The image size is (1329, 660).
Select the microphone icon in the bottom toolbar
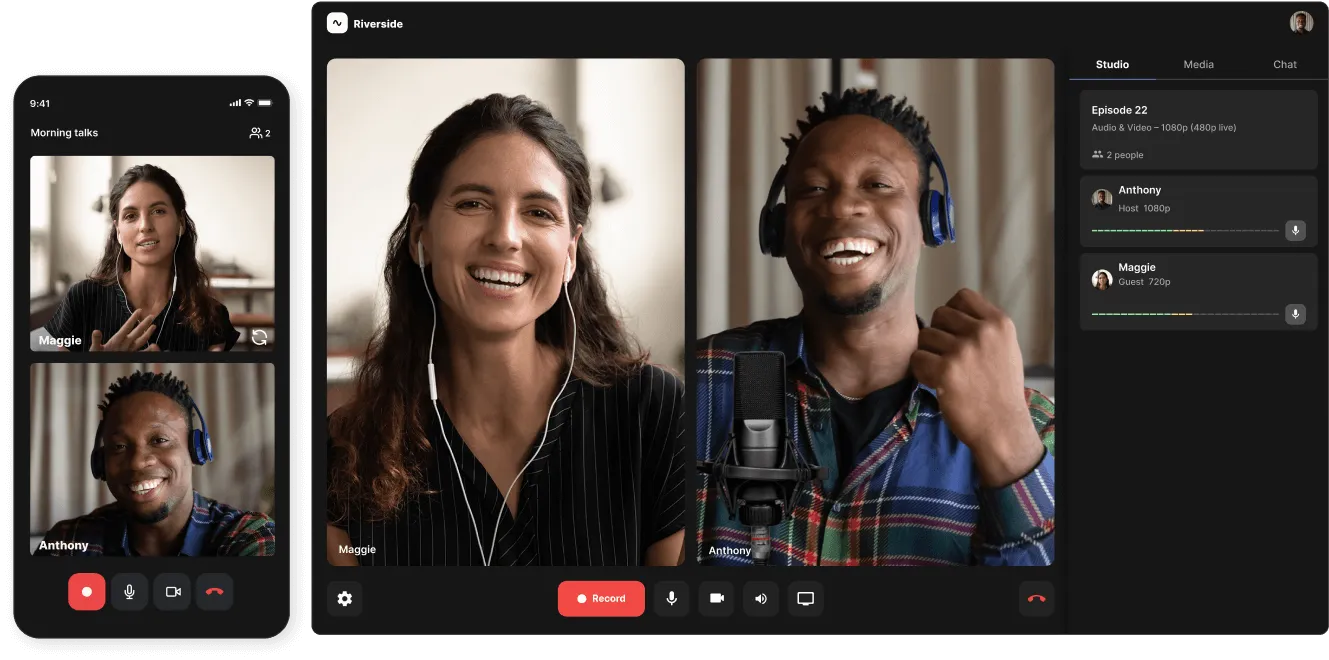coord(671,598)
